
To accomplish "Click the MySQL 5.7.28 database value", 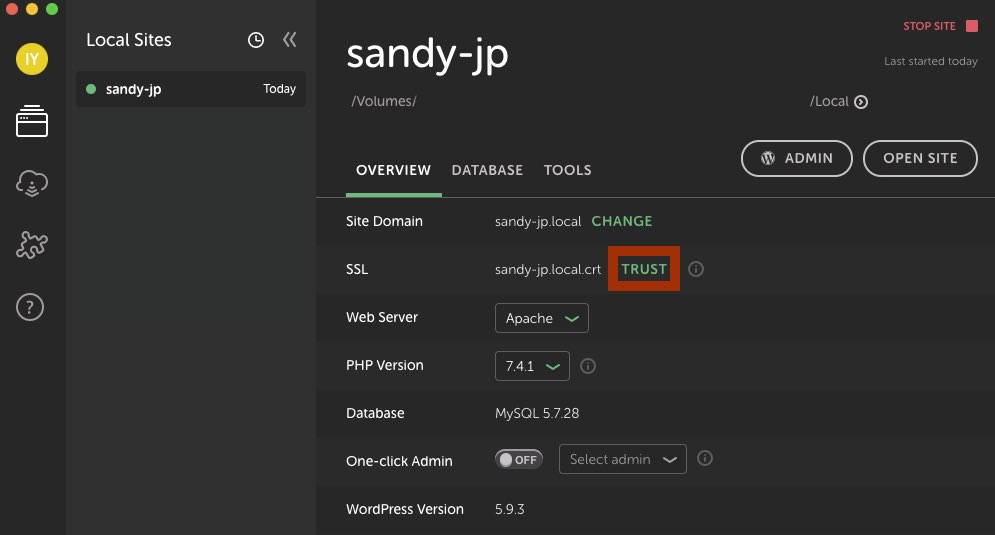I will coord(537,413).
